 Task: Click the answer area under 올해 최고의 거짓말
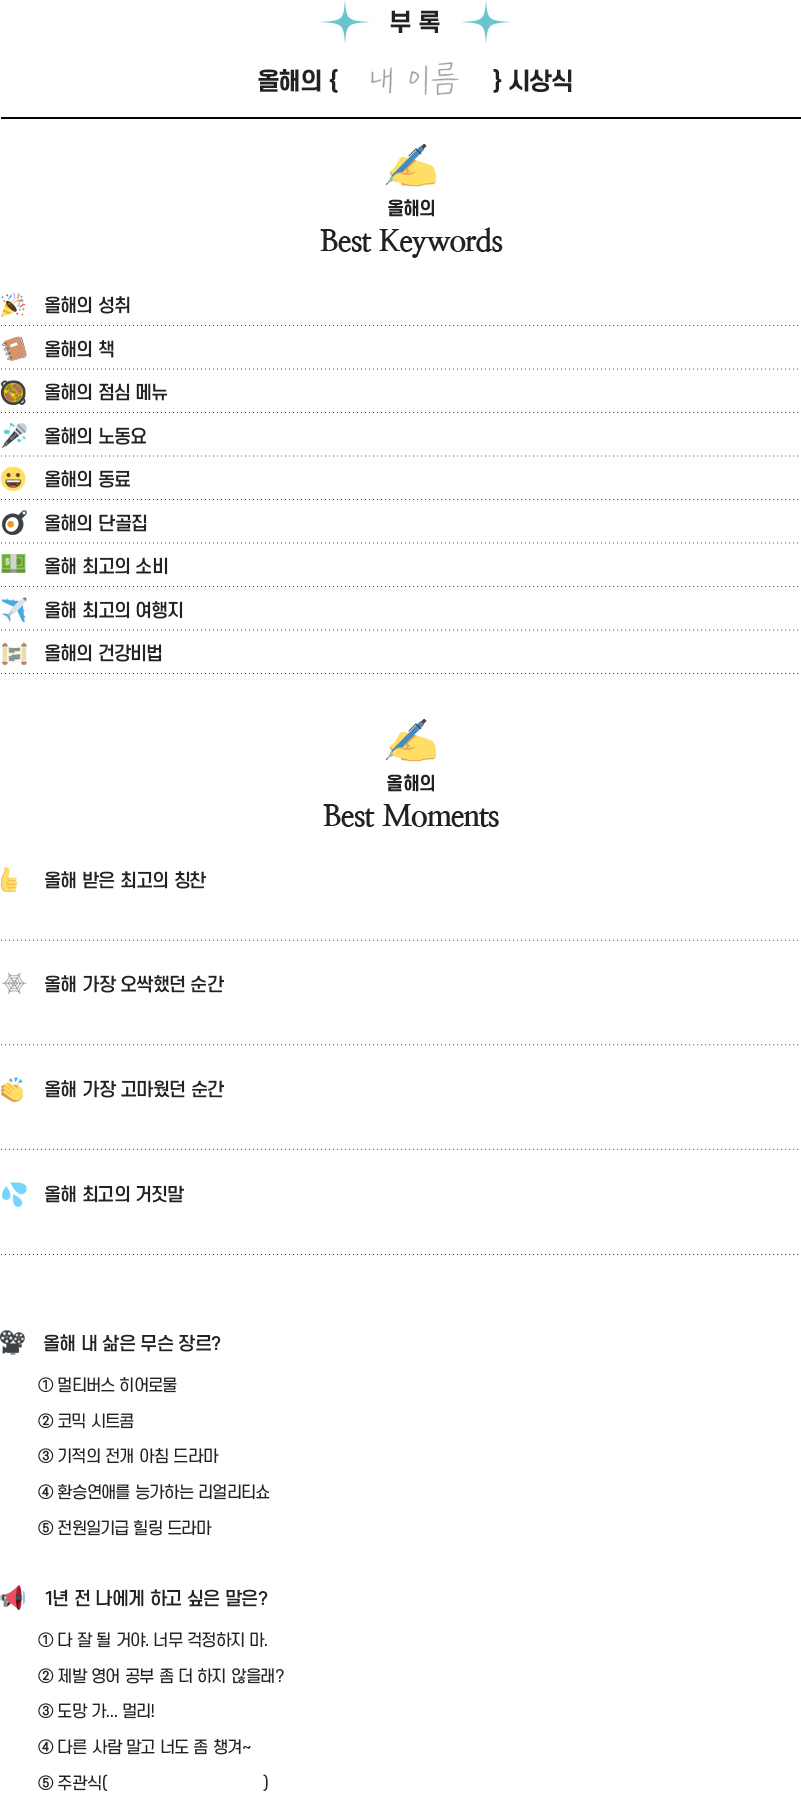pos(400,1230)
